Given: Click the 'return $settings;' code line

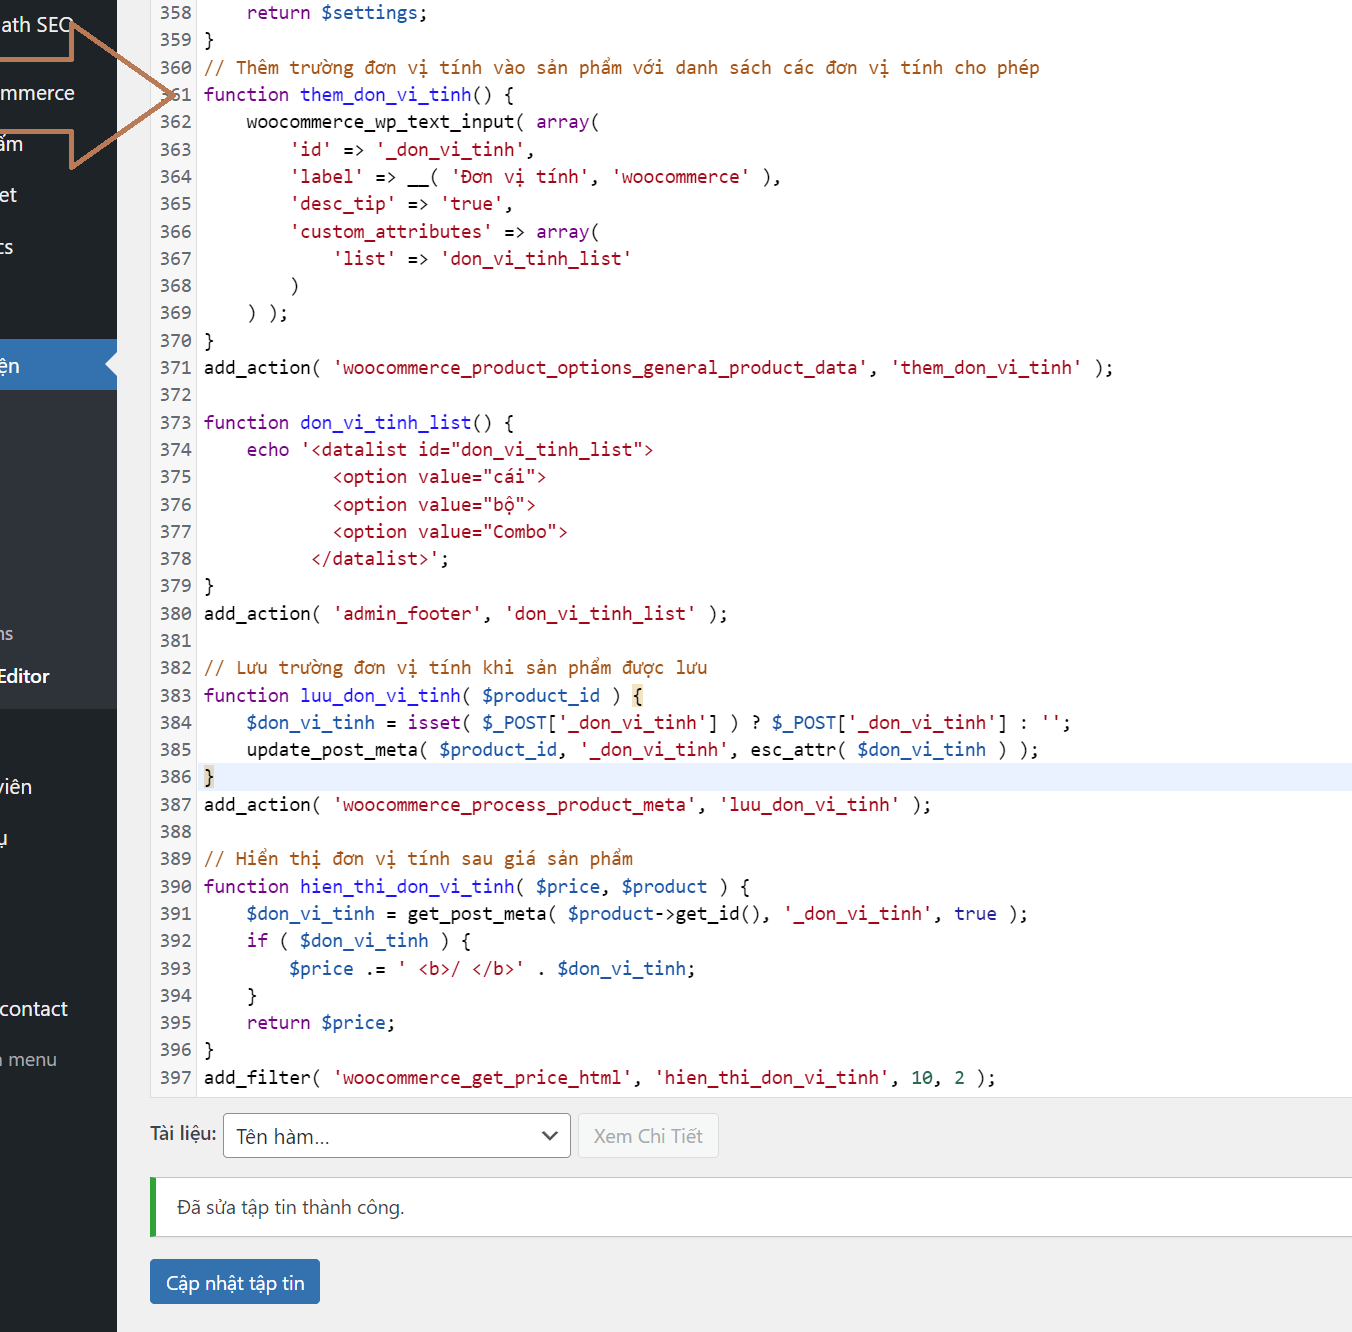Looking at the screenshot, I should coord(337,13).
